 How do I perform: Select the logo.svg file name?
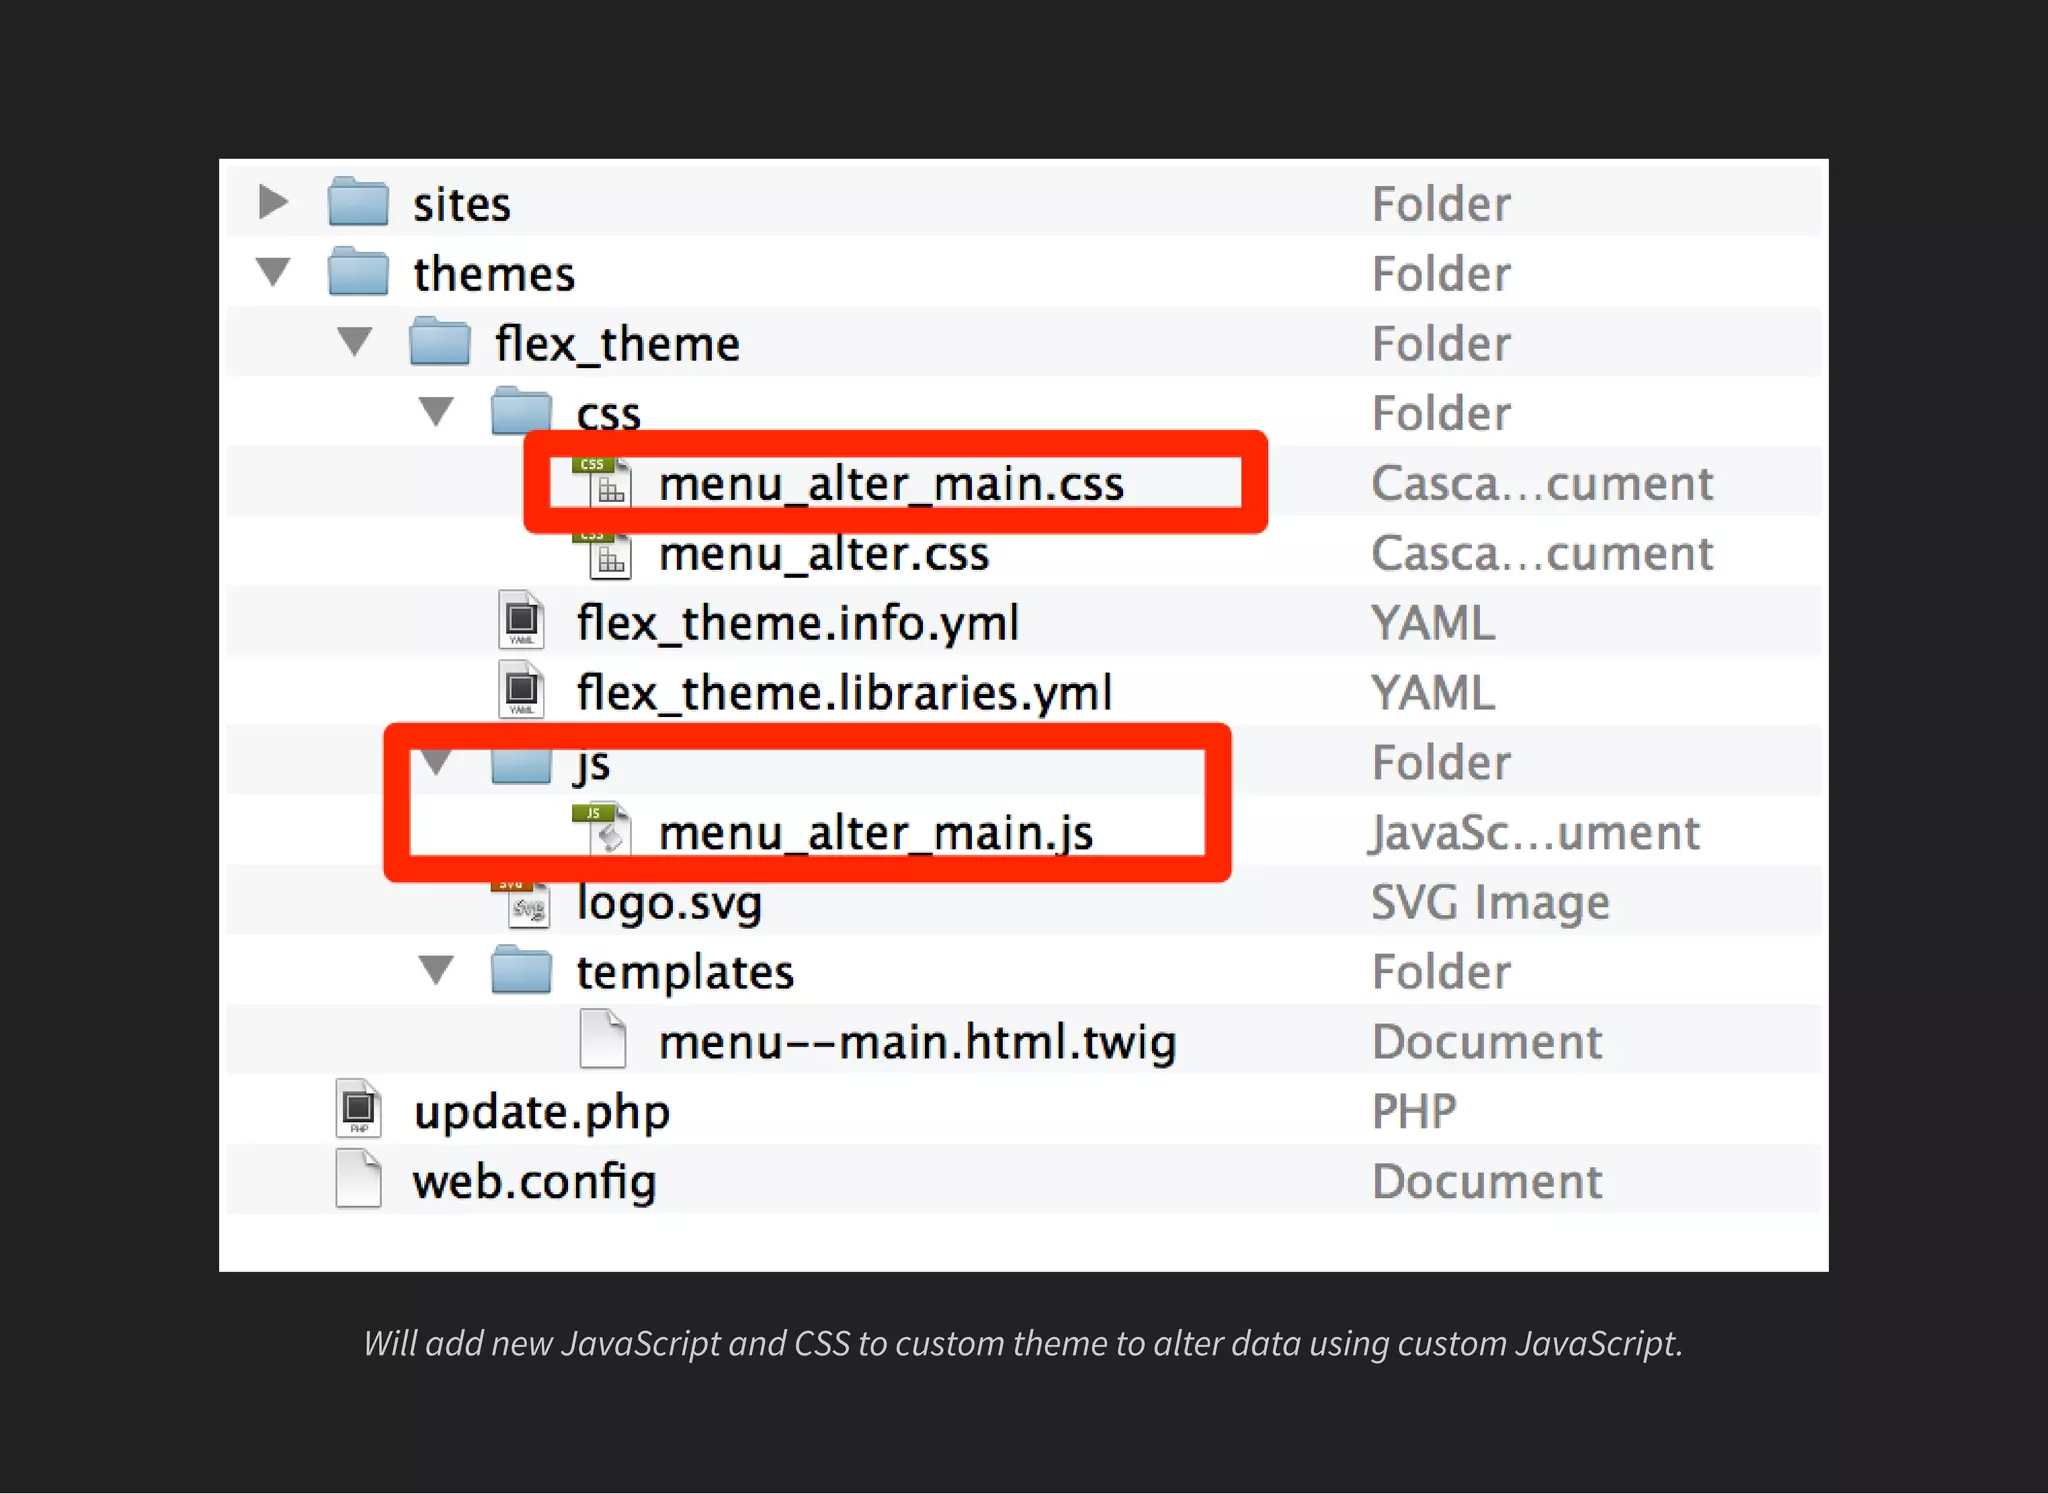[x=669, y=904]
